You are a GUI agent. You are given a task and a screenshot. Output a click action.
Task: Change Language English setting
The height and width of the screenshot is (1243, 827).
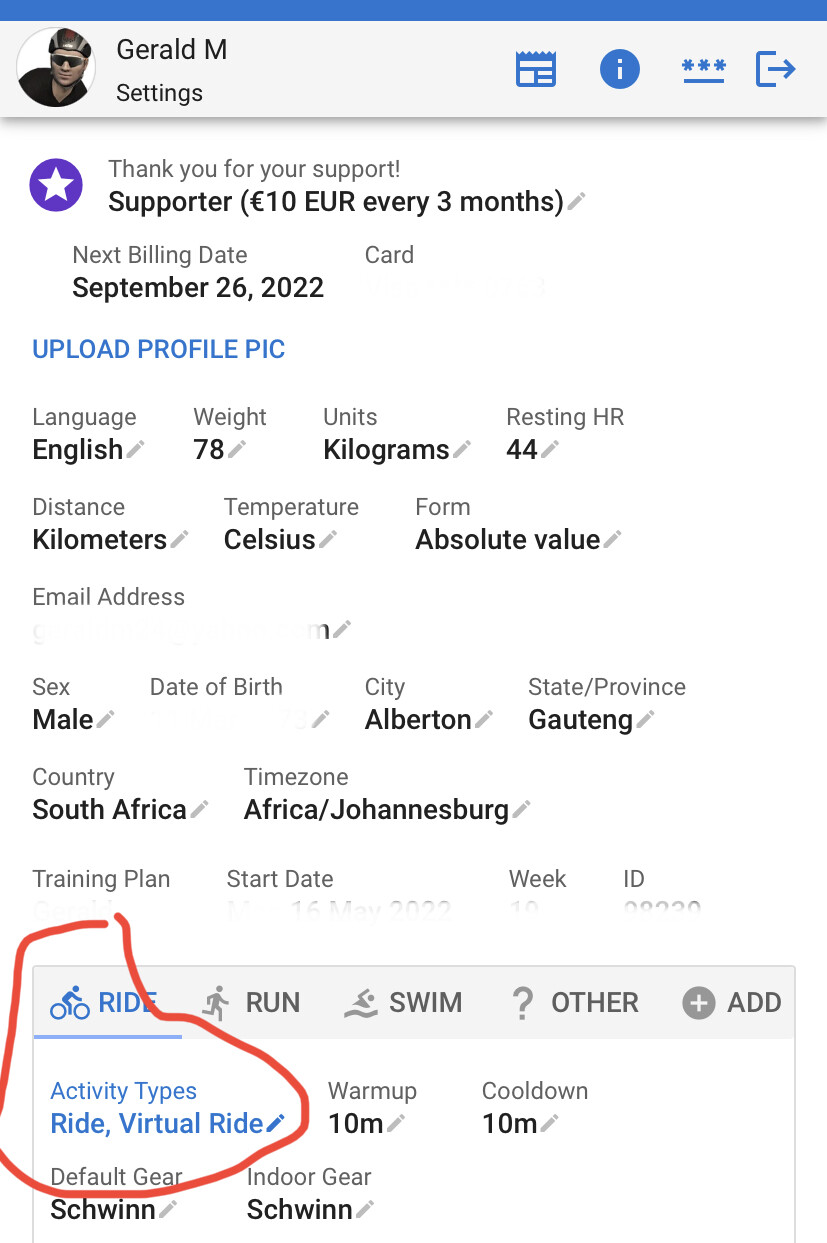pyautogui.click(x=88, y=450)
